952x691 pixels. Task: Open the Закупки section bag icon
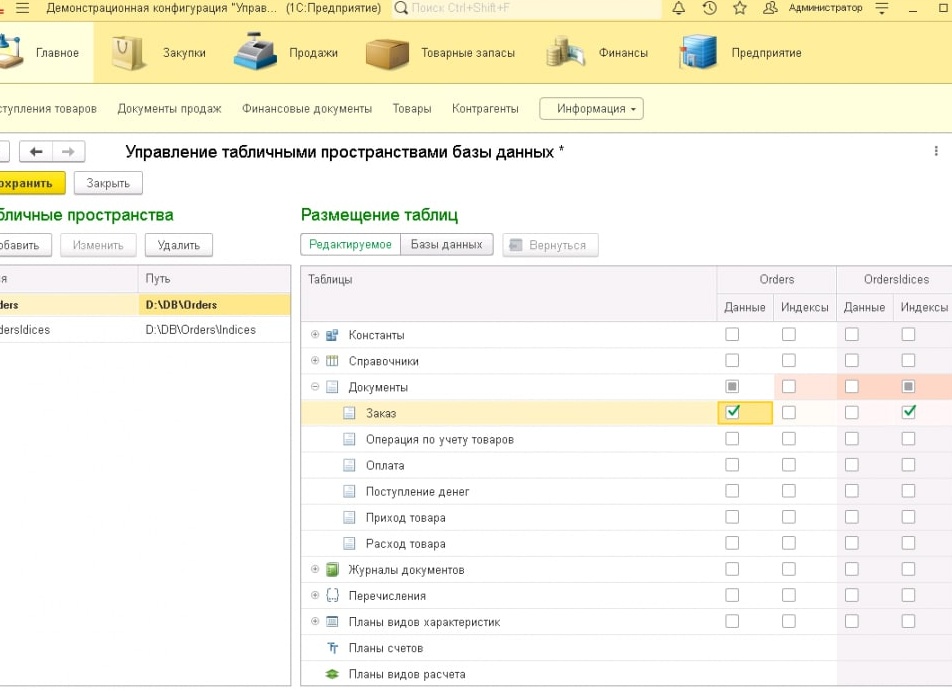[x=128, y=53]
